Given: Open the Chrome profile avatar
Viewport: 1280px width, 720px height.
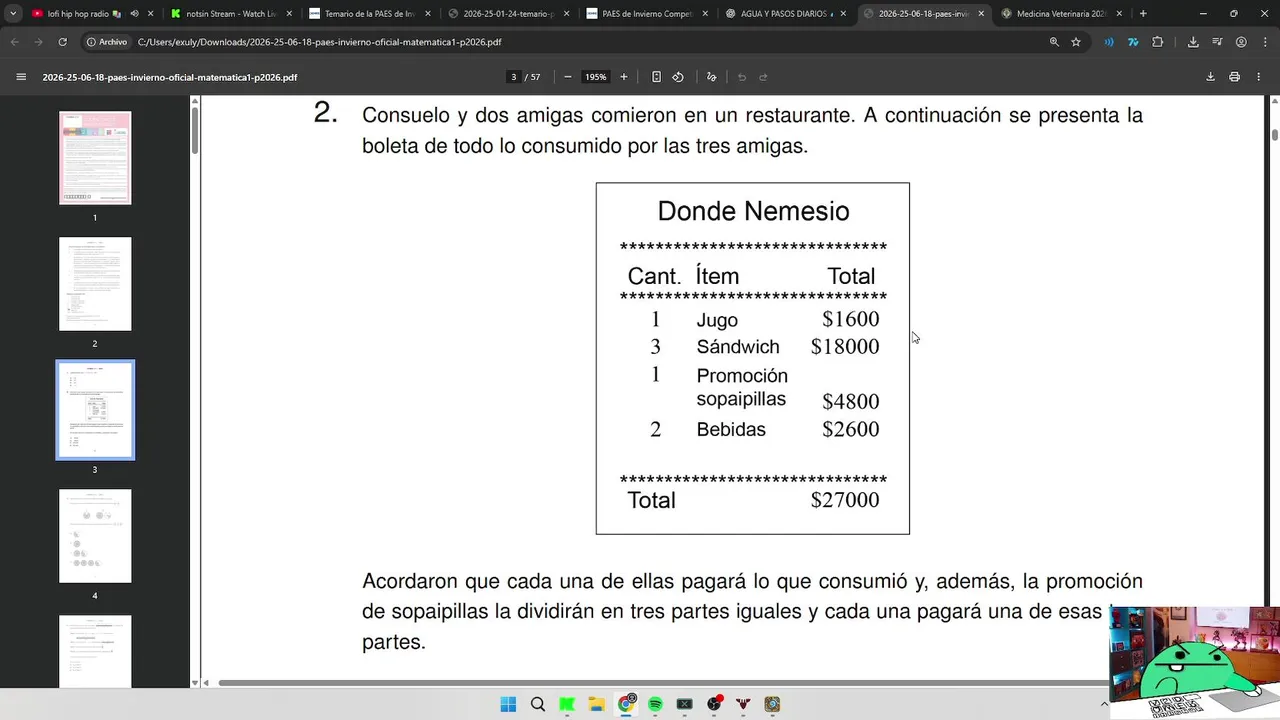Looking at the screenshot, I should (x=1241, y=42).
